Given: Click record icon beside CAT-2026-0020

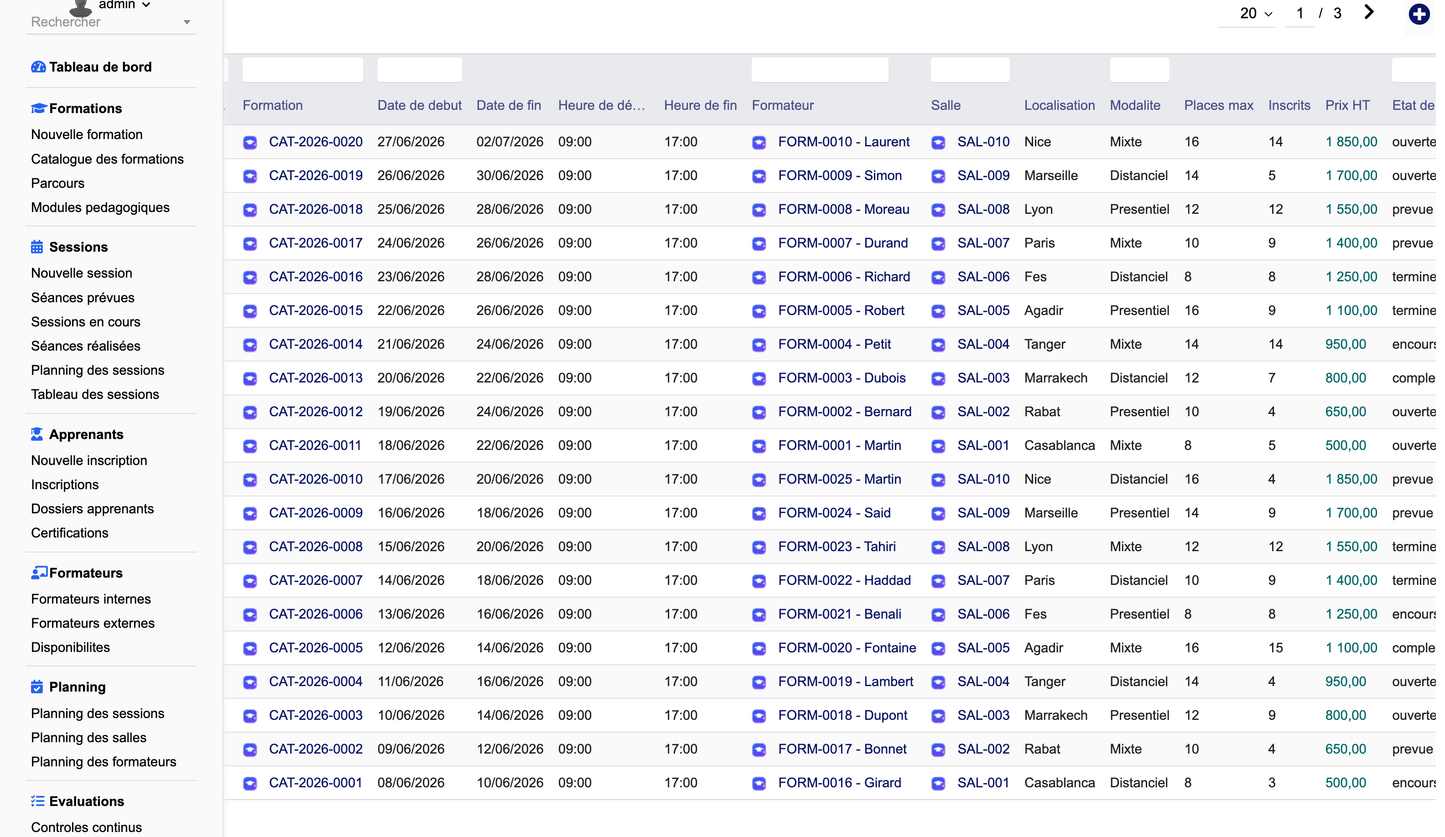Looking at the screenshot, I should tap(250, 143).
